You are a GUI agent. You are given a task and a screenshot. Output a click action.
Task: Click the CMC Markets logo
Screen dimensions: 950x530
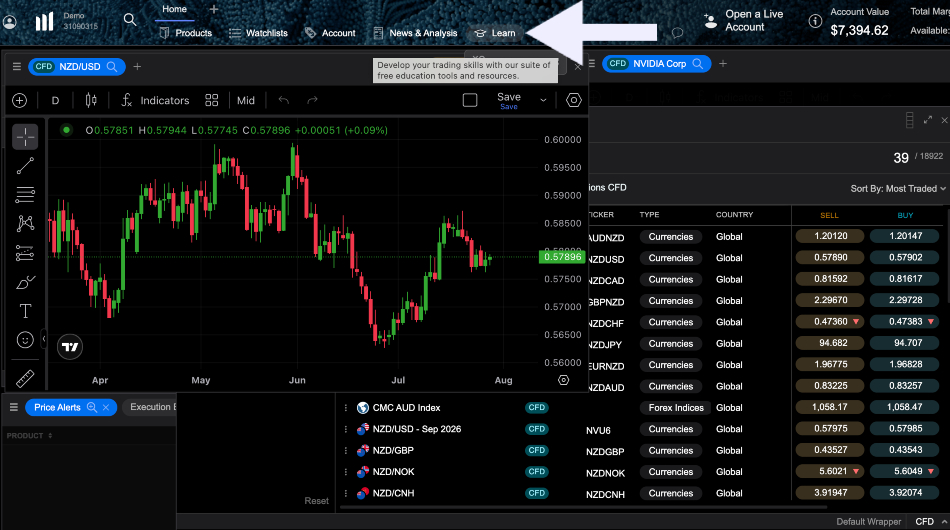(x=44, y=22)
